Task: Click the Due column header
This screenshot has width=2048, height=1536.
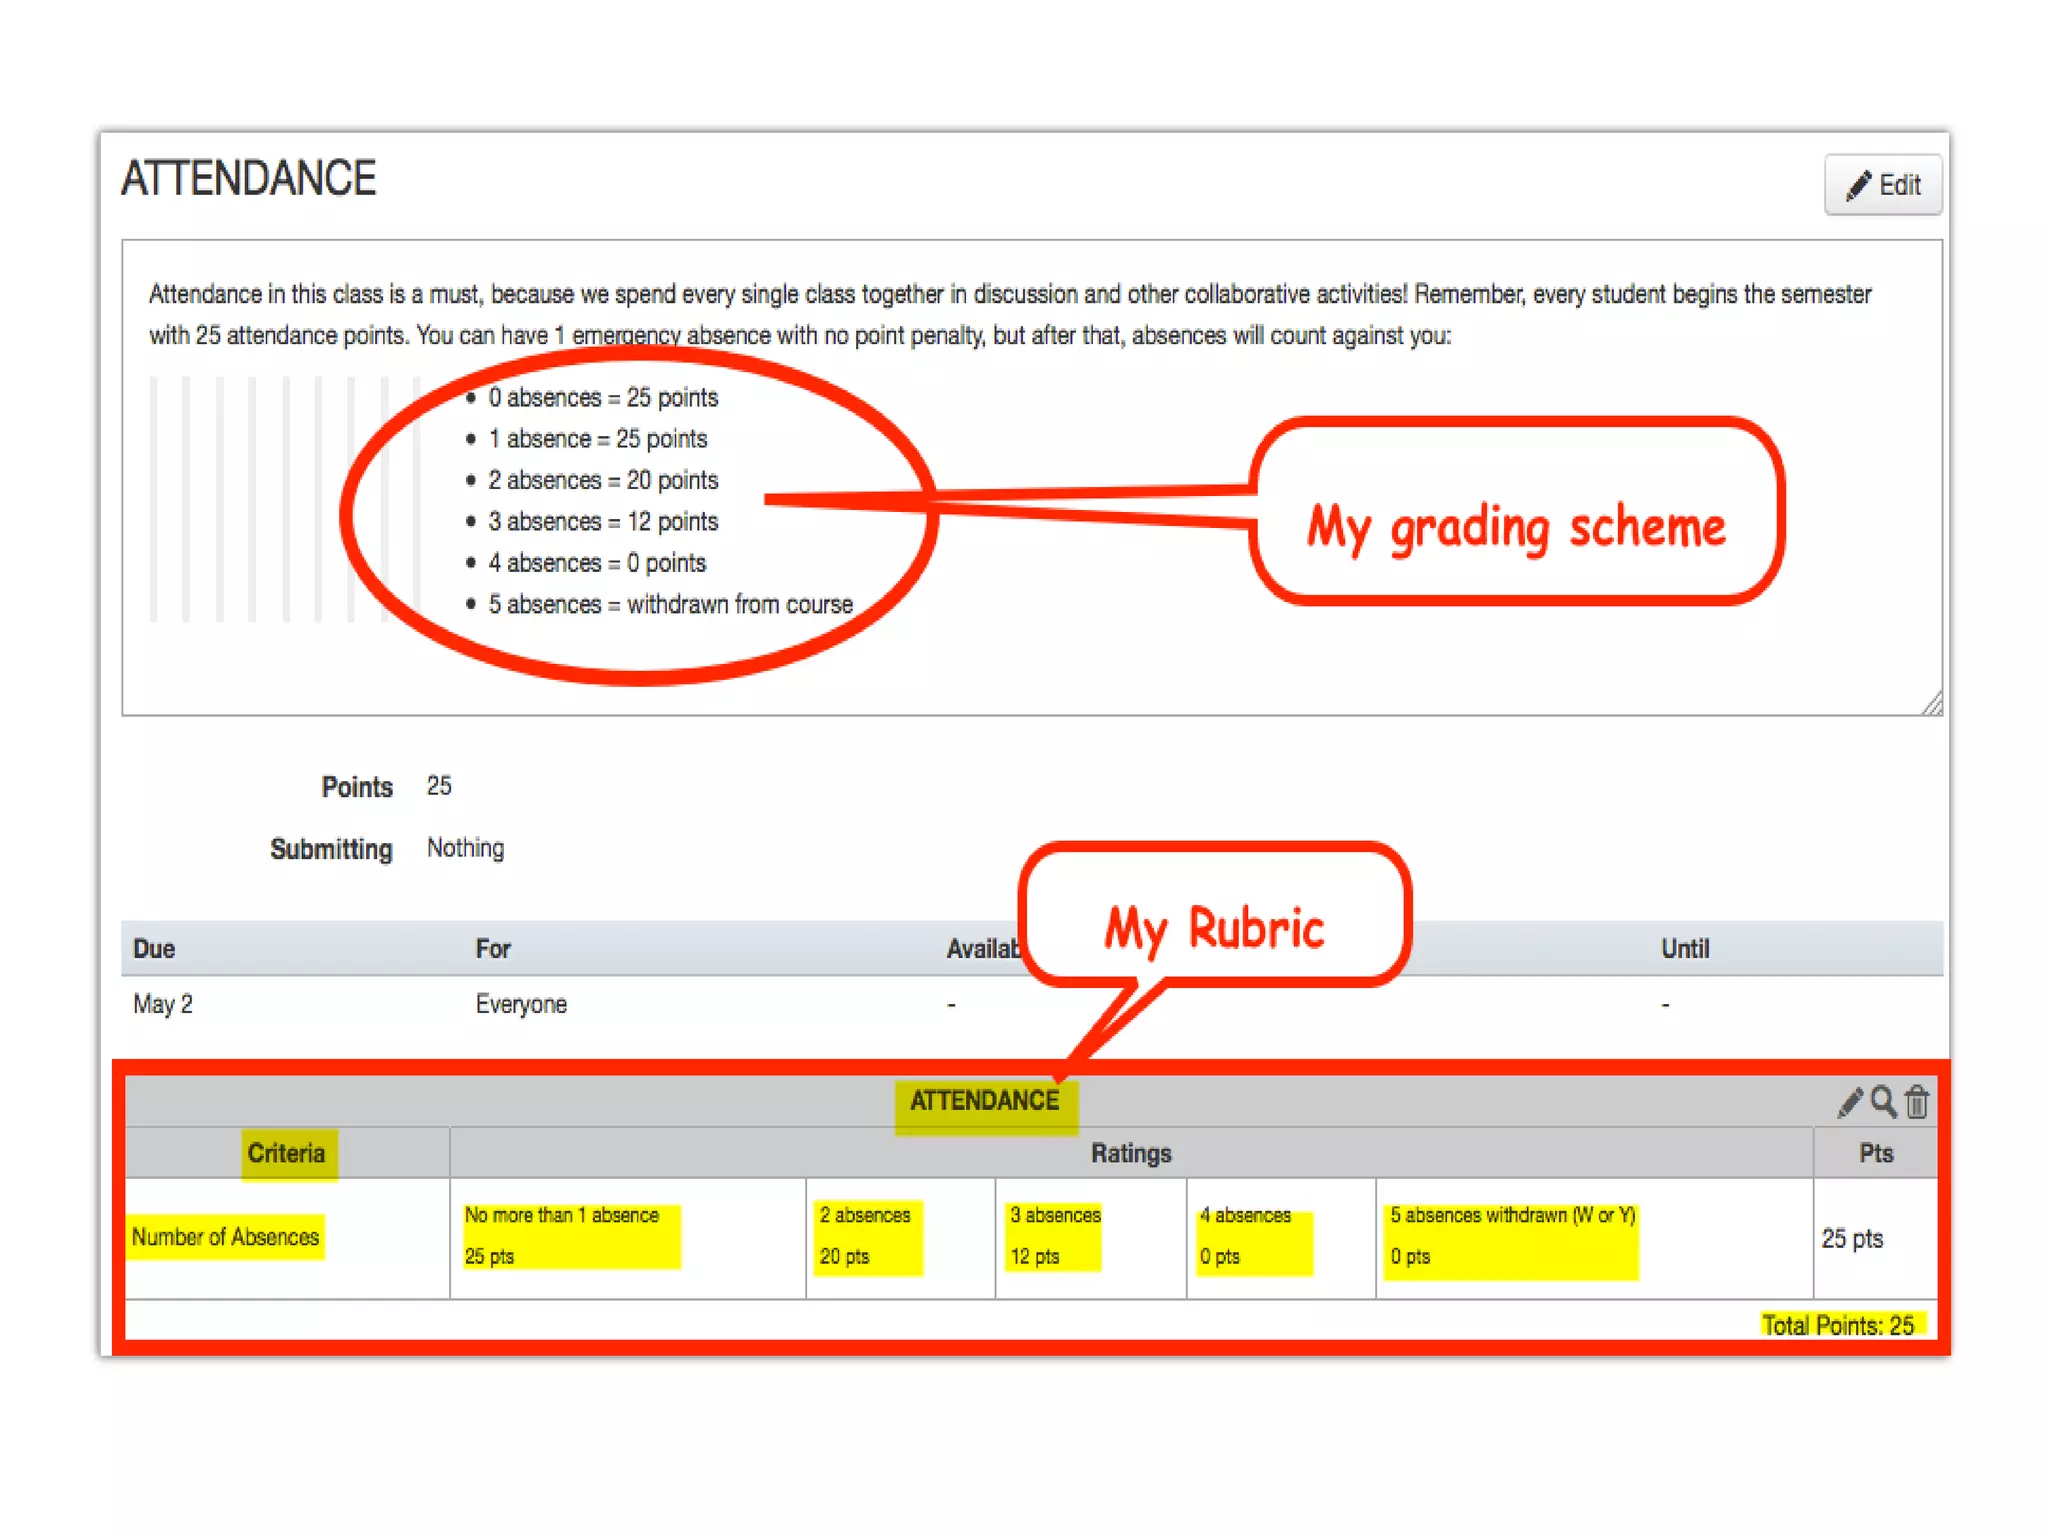Action: click(x=154, y=948)
